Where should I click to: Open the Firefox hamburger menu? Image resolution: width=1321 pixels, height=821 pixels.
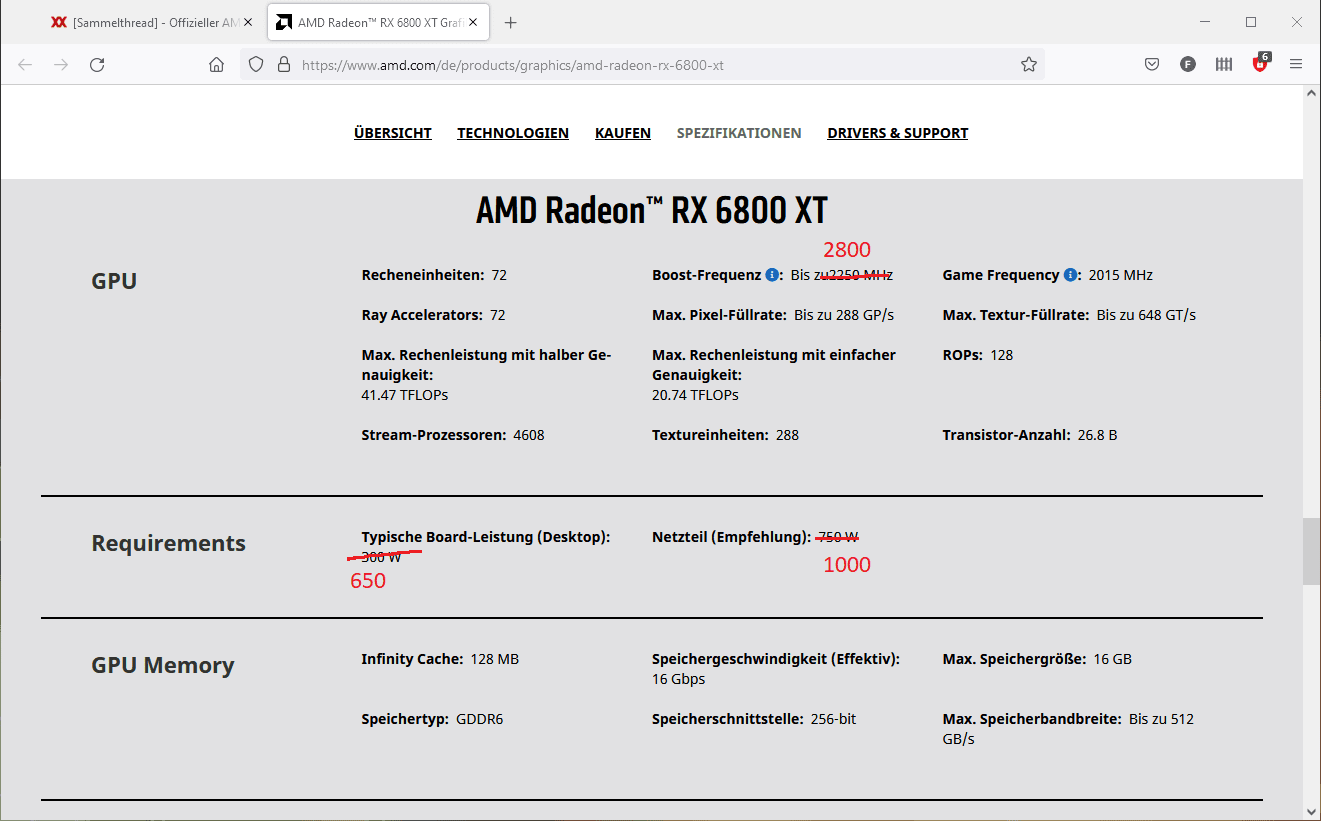pyautogui.click(x=1296, y=64)
